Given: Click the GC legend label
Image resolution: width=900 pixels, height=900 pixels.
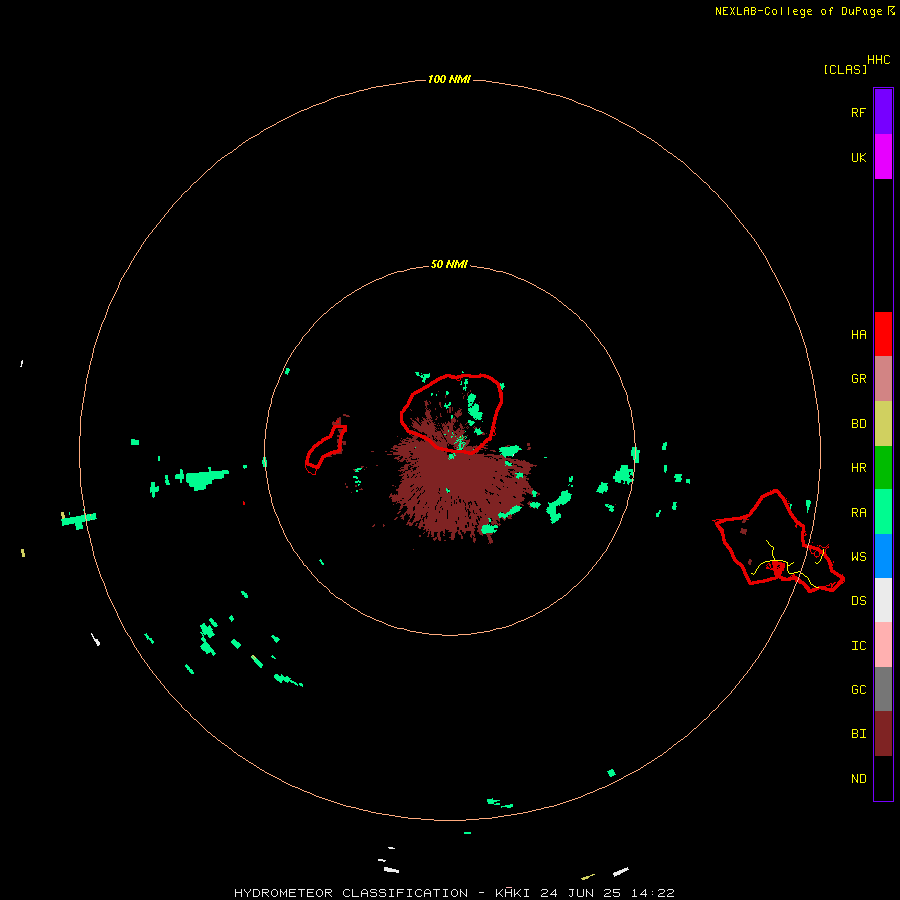Looking at the screenshot, I should coord(858,690).
